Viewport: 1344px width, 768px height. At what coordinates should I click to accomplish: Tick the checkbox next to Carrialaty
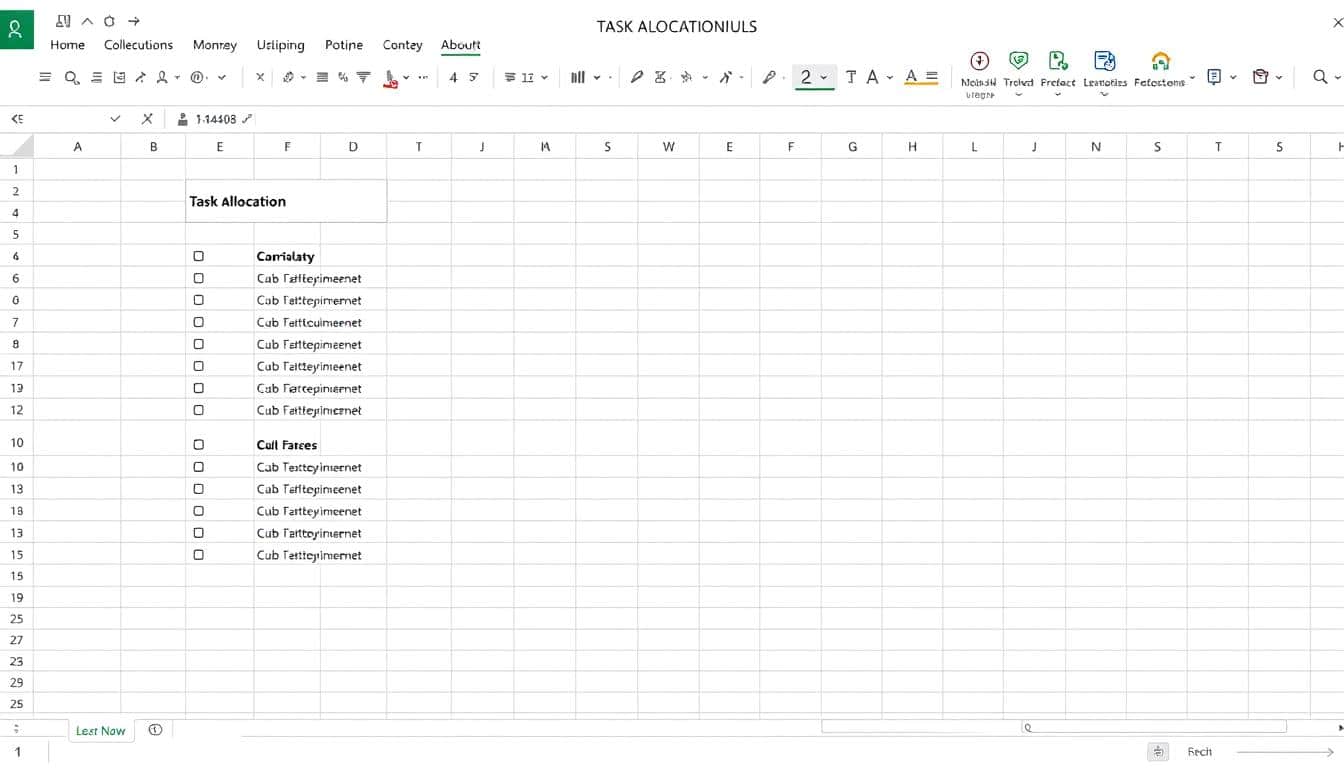click(198, 257)
